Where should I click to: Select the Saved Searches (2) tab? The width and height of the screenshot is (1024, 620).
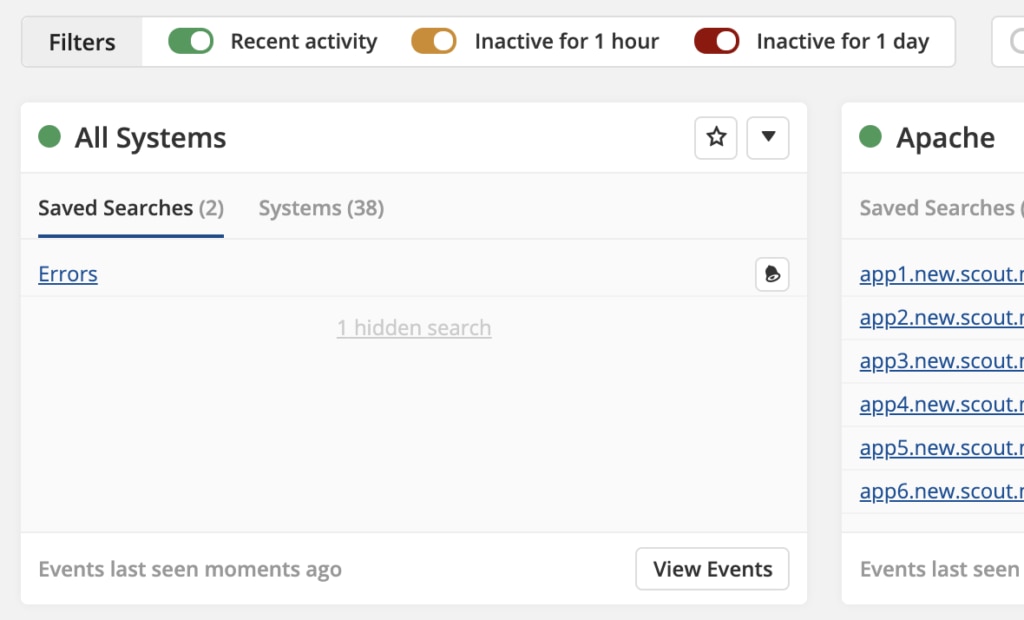131,208
